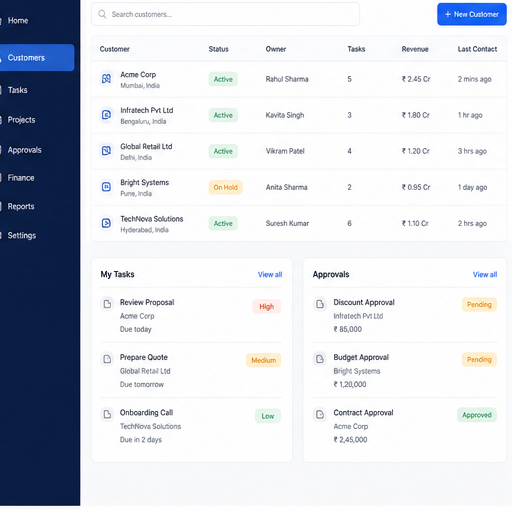Click the Revenue column header

click(415, 49)
